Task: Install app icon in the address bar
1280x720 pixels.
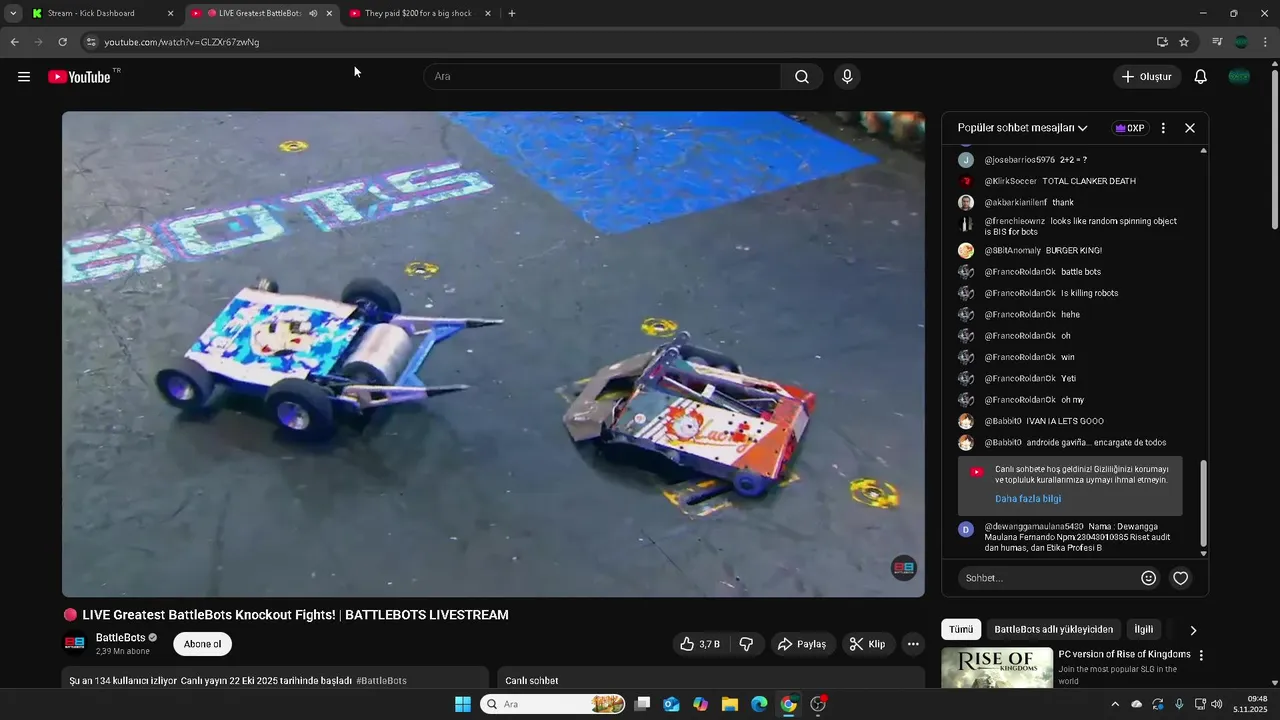Action: pyautogui.click(x=1162, y=42)
